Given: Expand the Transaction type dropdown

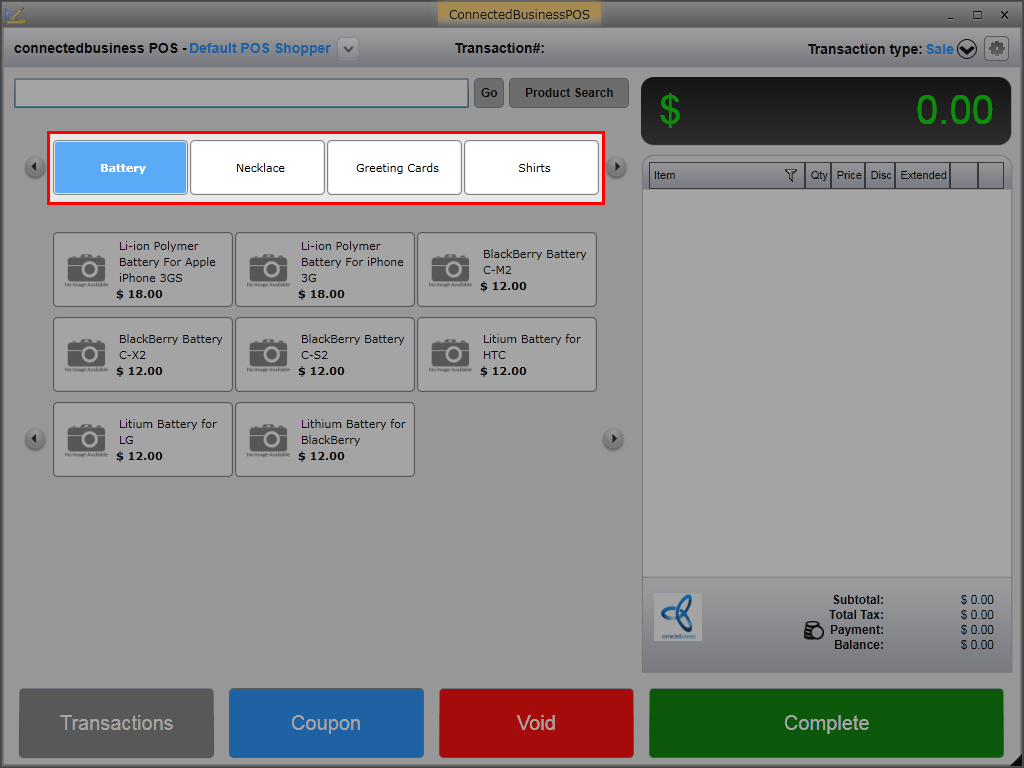Looking at the screenshot, I should (x=966, y=49).
